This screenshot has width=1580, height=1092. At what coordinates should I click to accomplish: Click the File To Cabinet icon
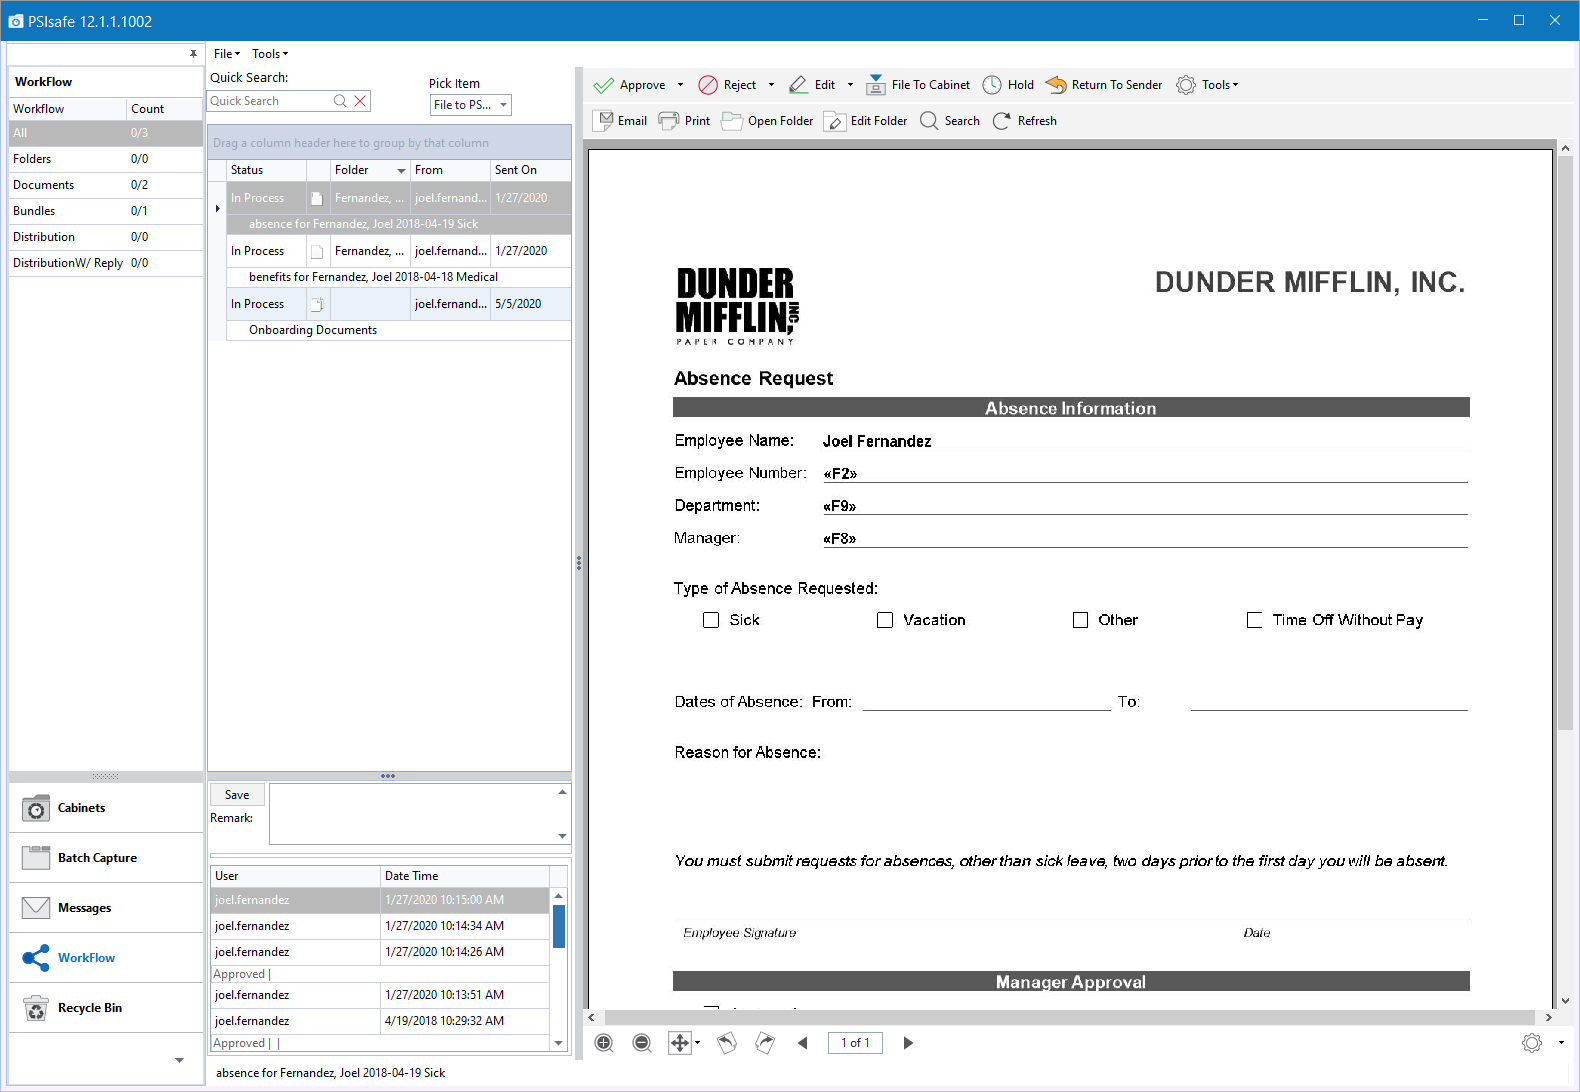coord(876,85)
